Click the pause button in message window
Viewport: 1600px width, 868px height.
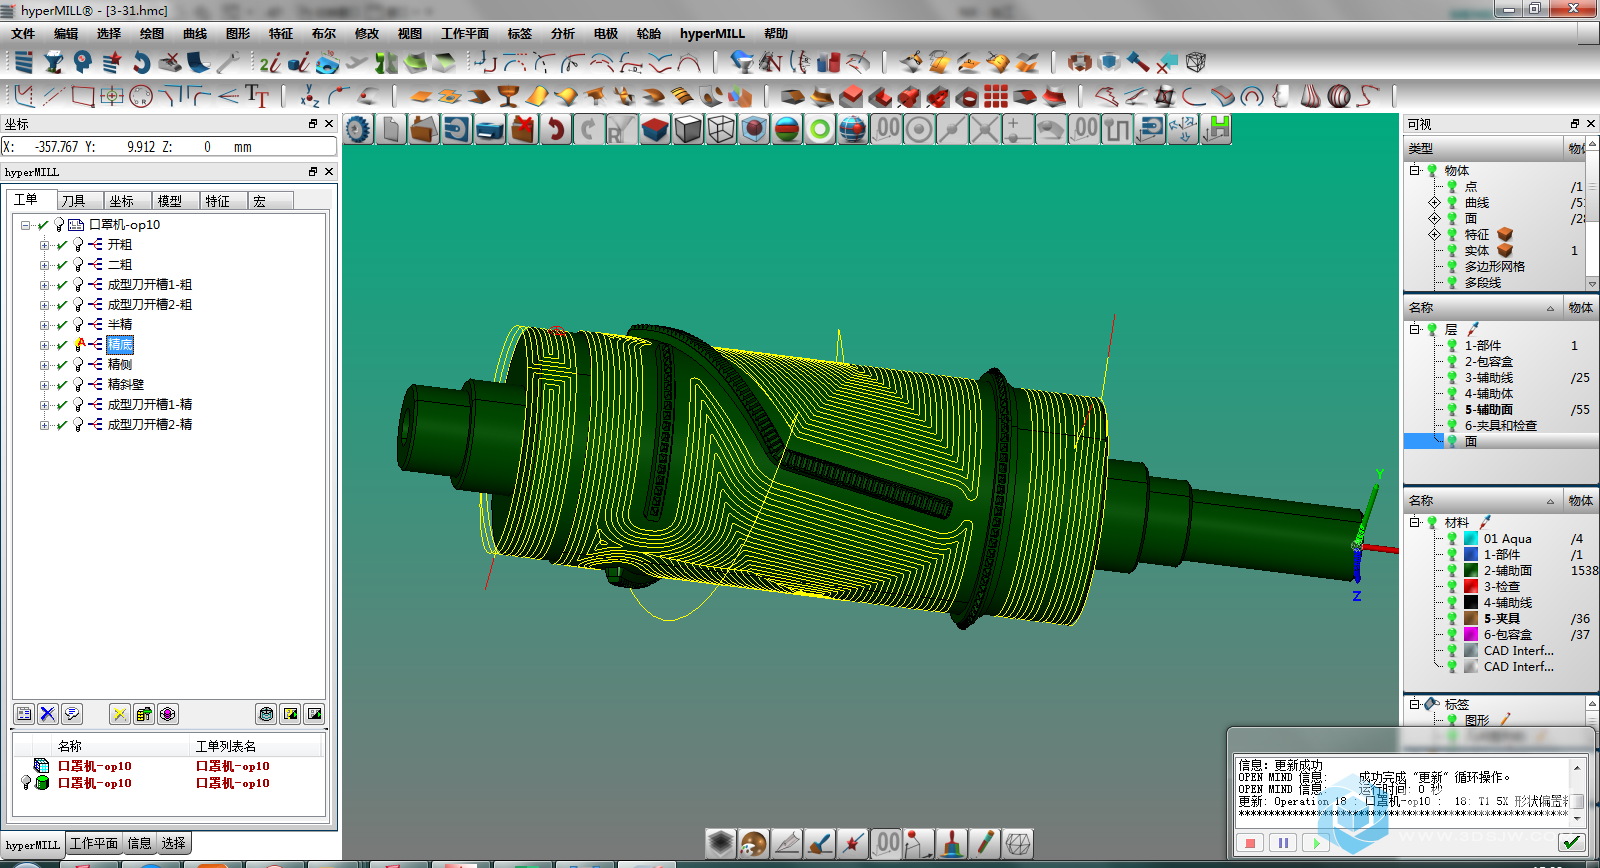click(x=1283, y=843)
